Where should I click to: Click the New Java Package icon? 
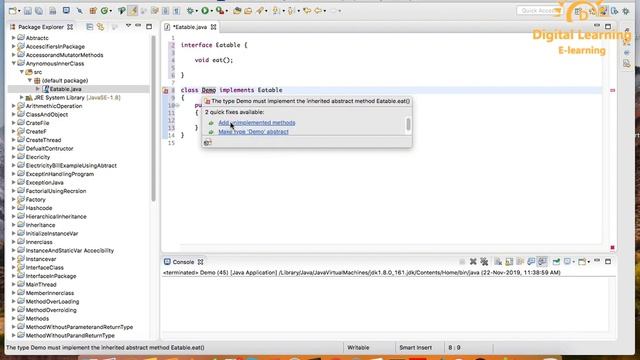pos(93,11)
